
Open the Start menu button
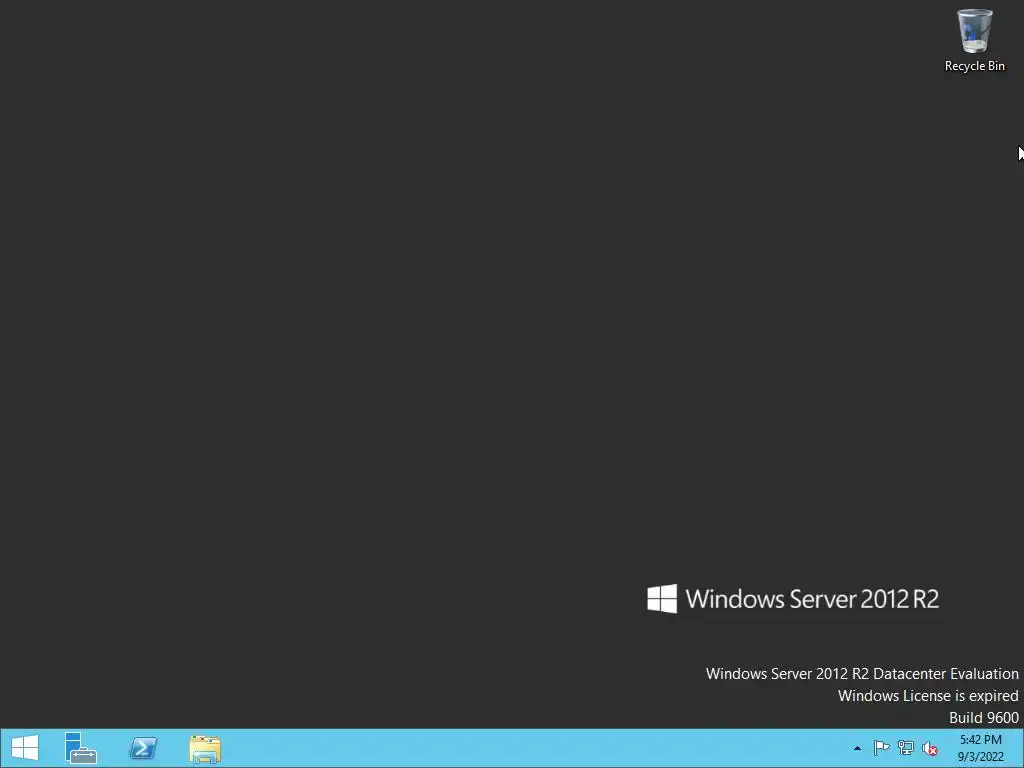pyautogui.click(x=25, y=748)
